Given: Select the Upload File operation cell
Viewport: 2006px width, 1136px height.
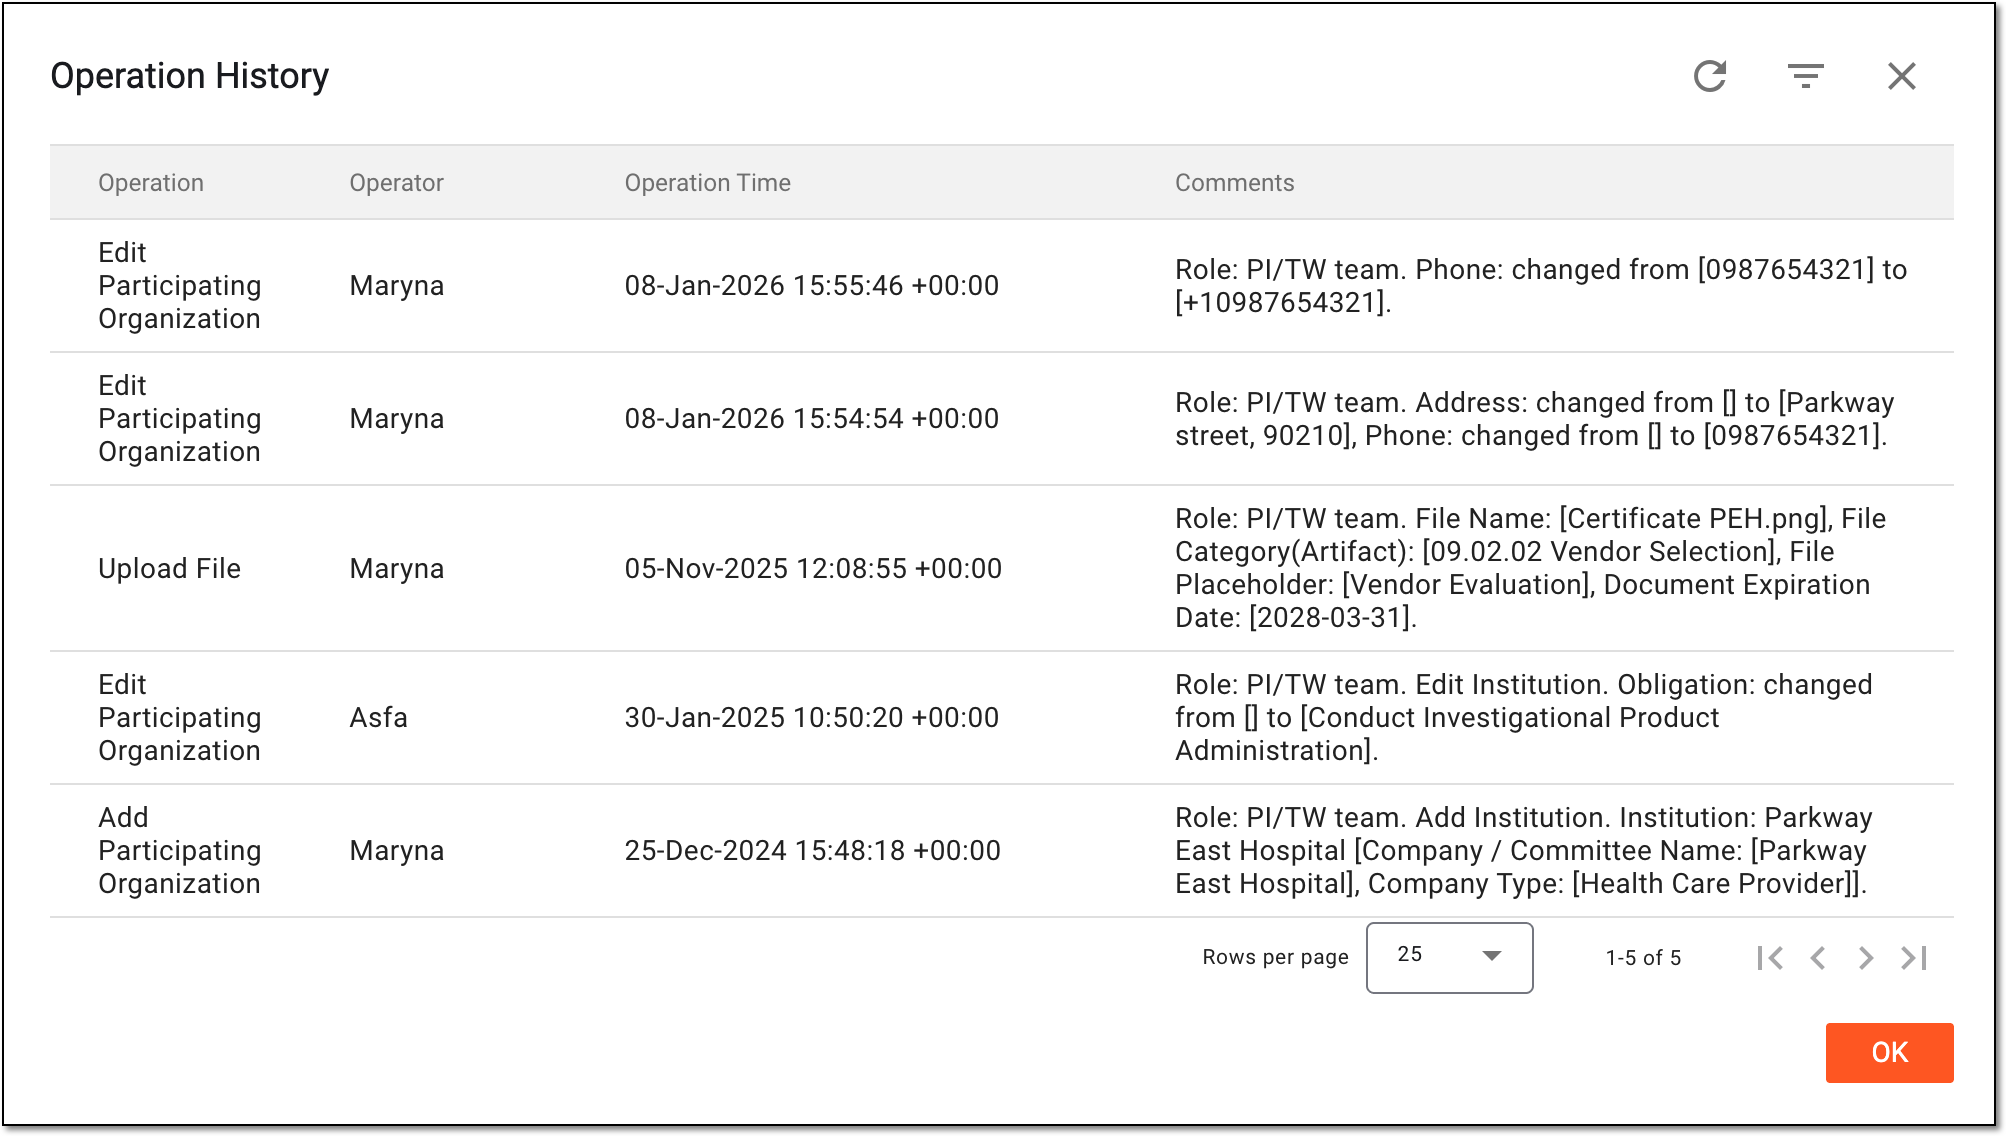Looking at the screenshot, I should tap(169, 568).
